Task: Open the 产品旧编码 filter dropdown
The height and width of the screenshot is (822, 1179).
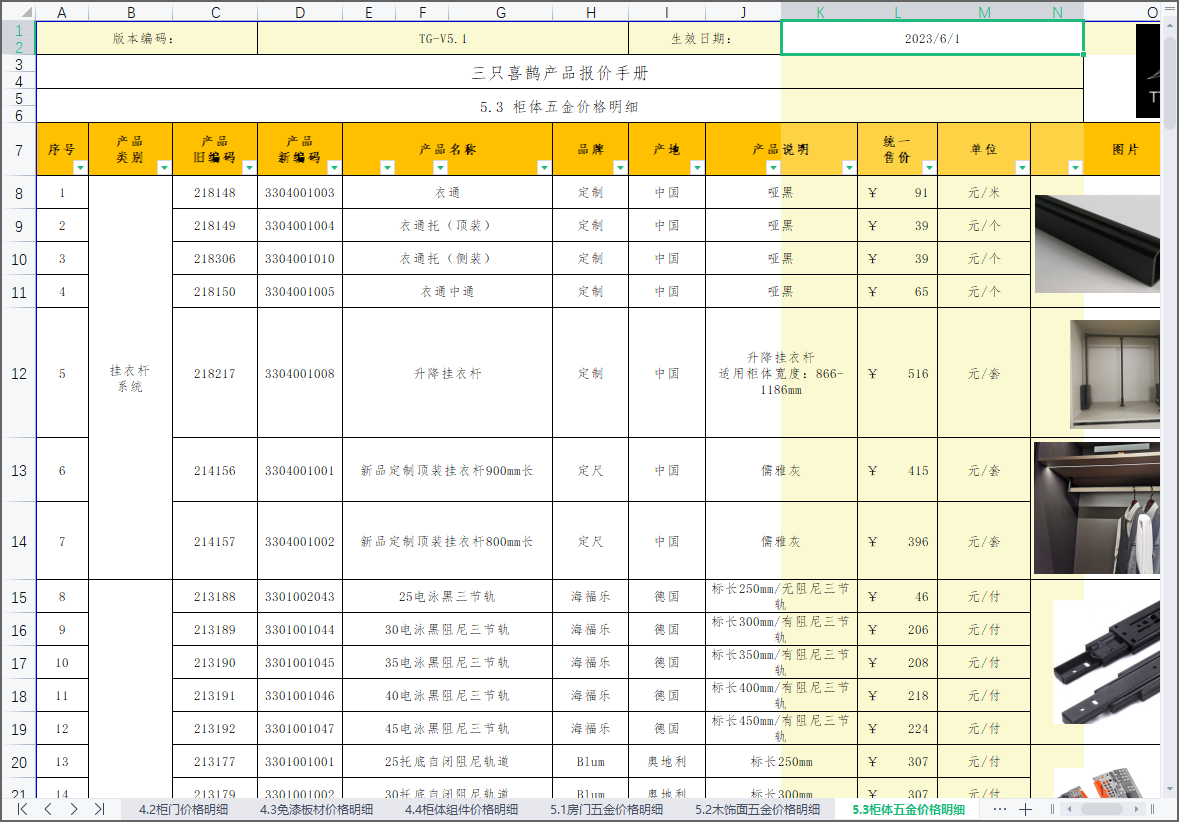Action: coord(249,168)
